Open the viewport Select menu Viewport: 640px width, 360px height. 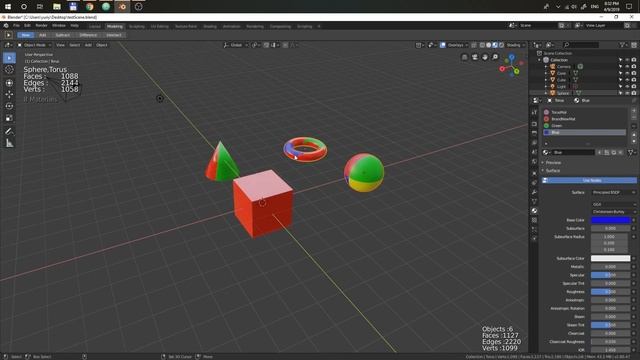click(x=74, y=45)
